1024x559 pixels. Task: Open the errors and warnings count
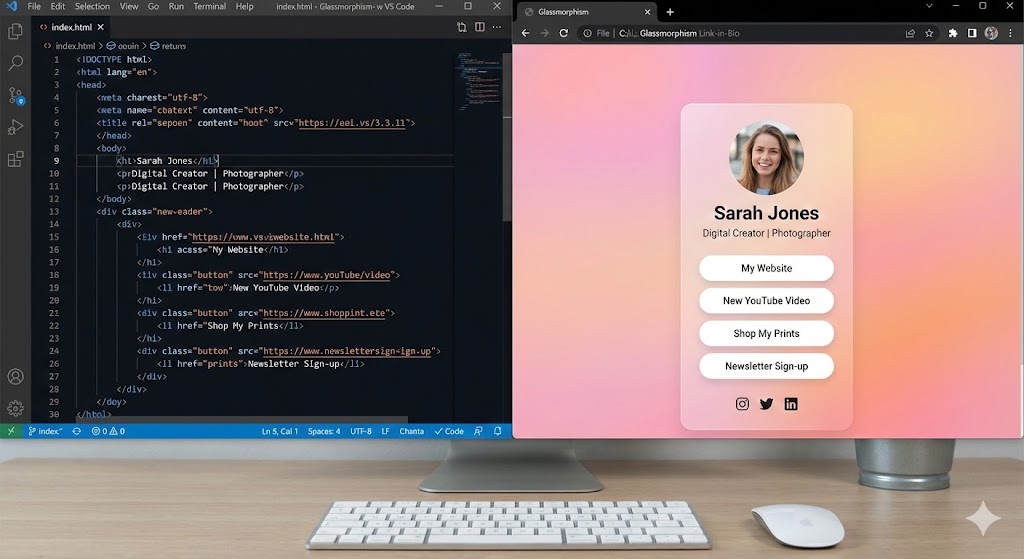tap(108, 431)
